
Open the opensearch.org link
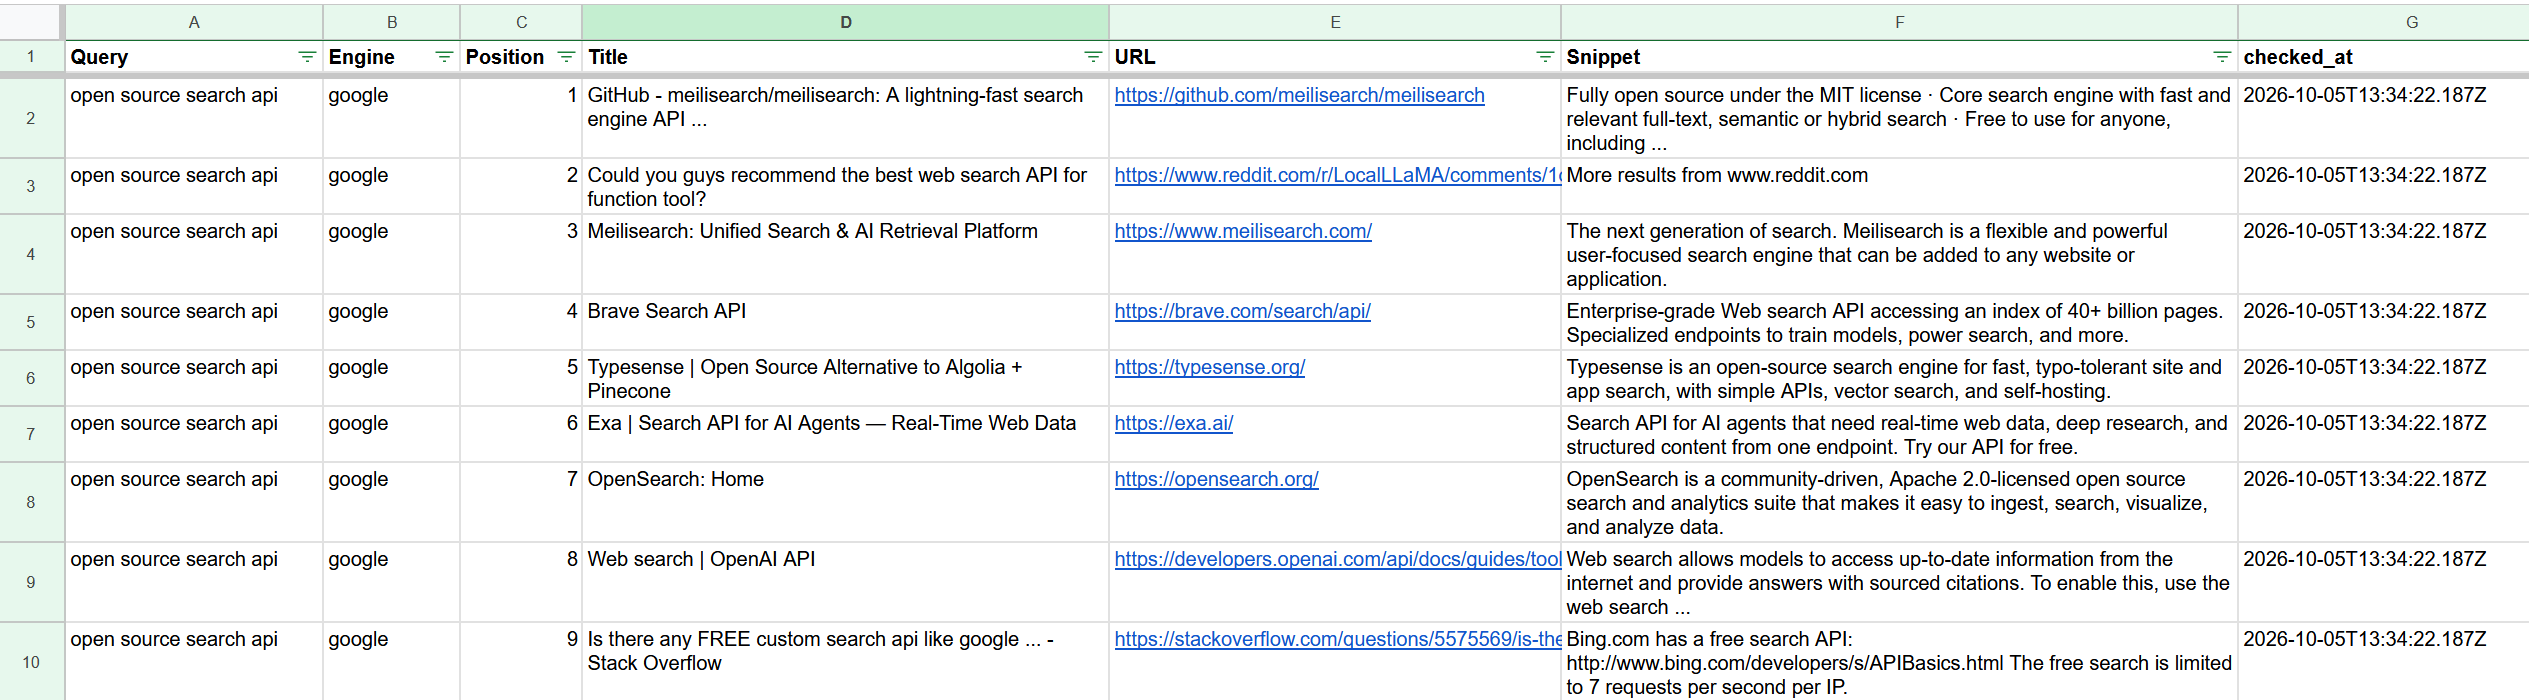point(1216,479)
